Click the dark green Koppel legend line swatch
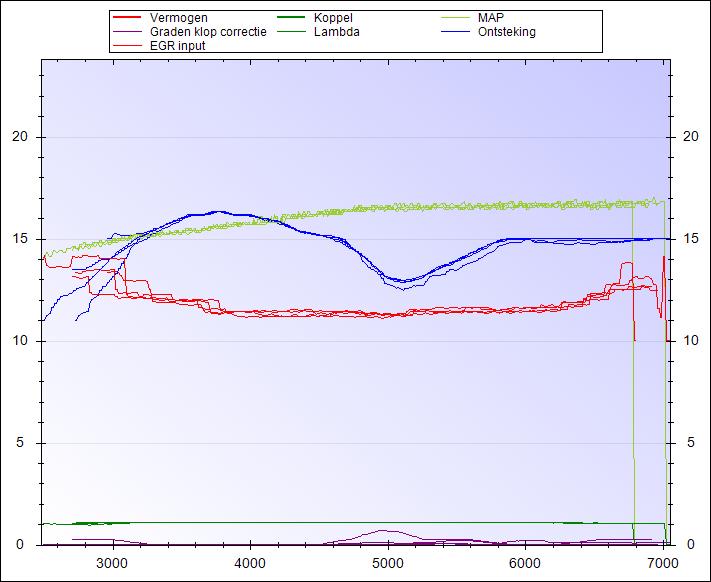This screenshot has height=582, width=711. (291, 18)
